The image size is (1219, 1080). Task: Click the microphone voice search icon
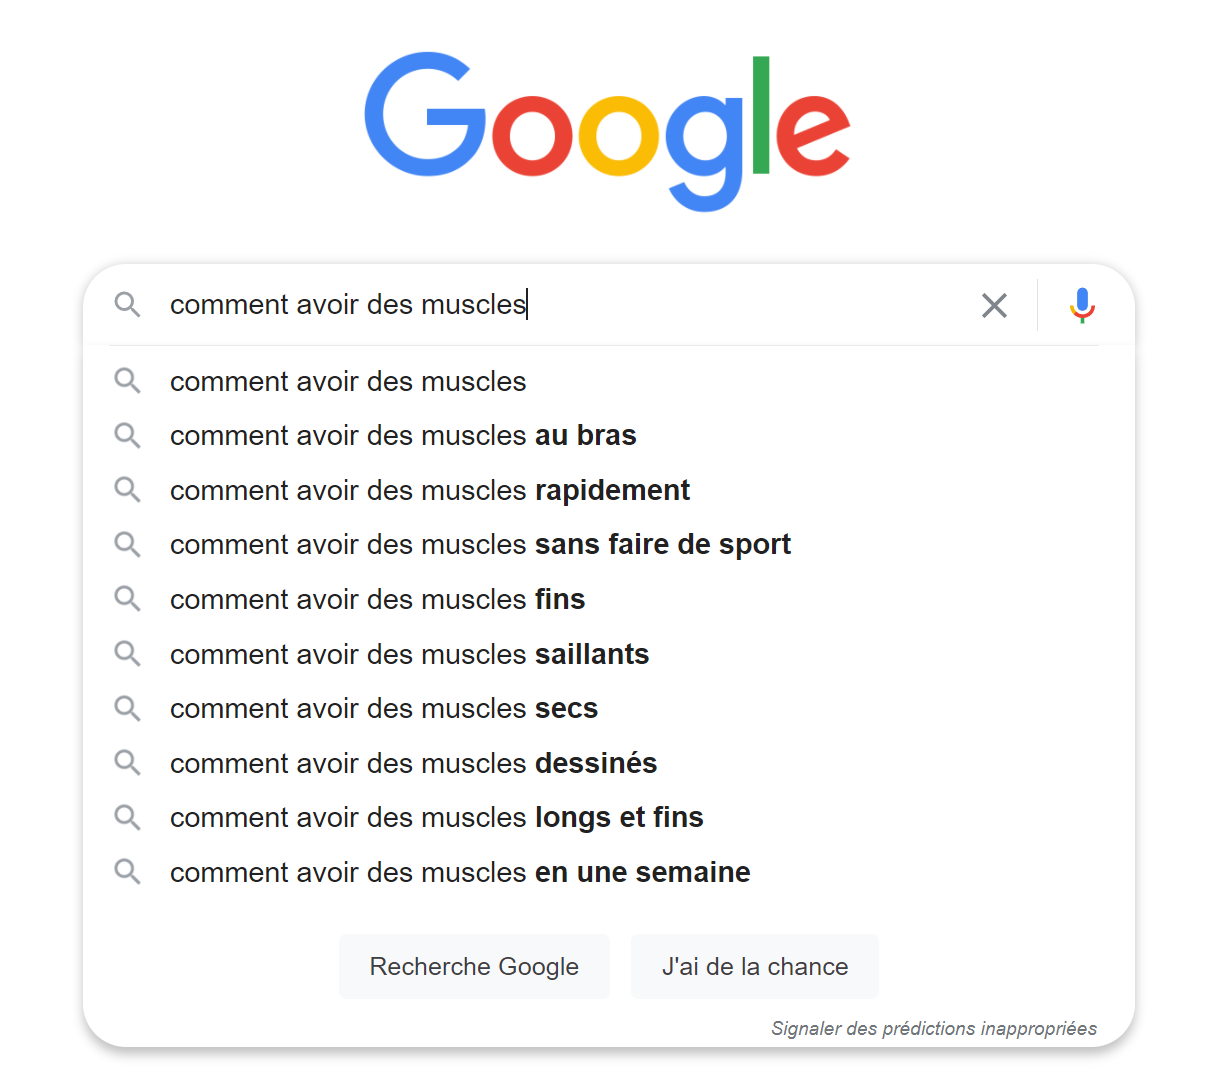(1082, 305)
